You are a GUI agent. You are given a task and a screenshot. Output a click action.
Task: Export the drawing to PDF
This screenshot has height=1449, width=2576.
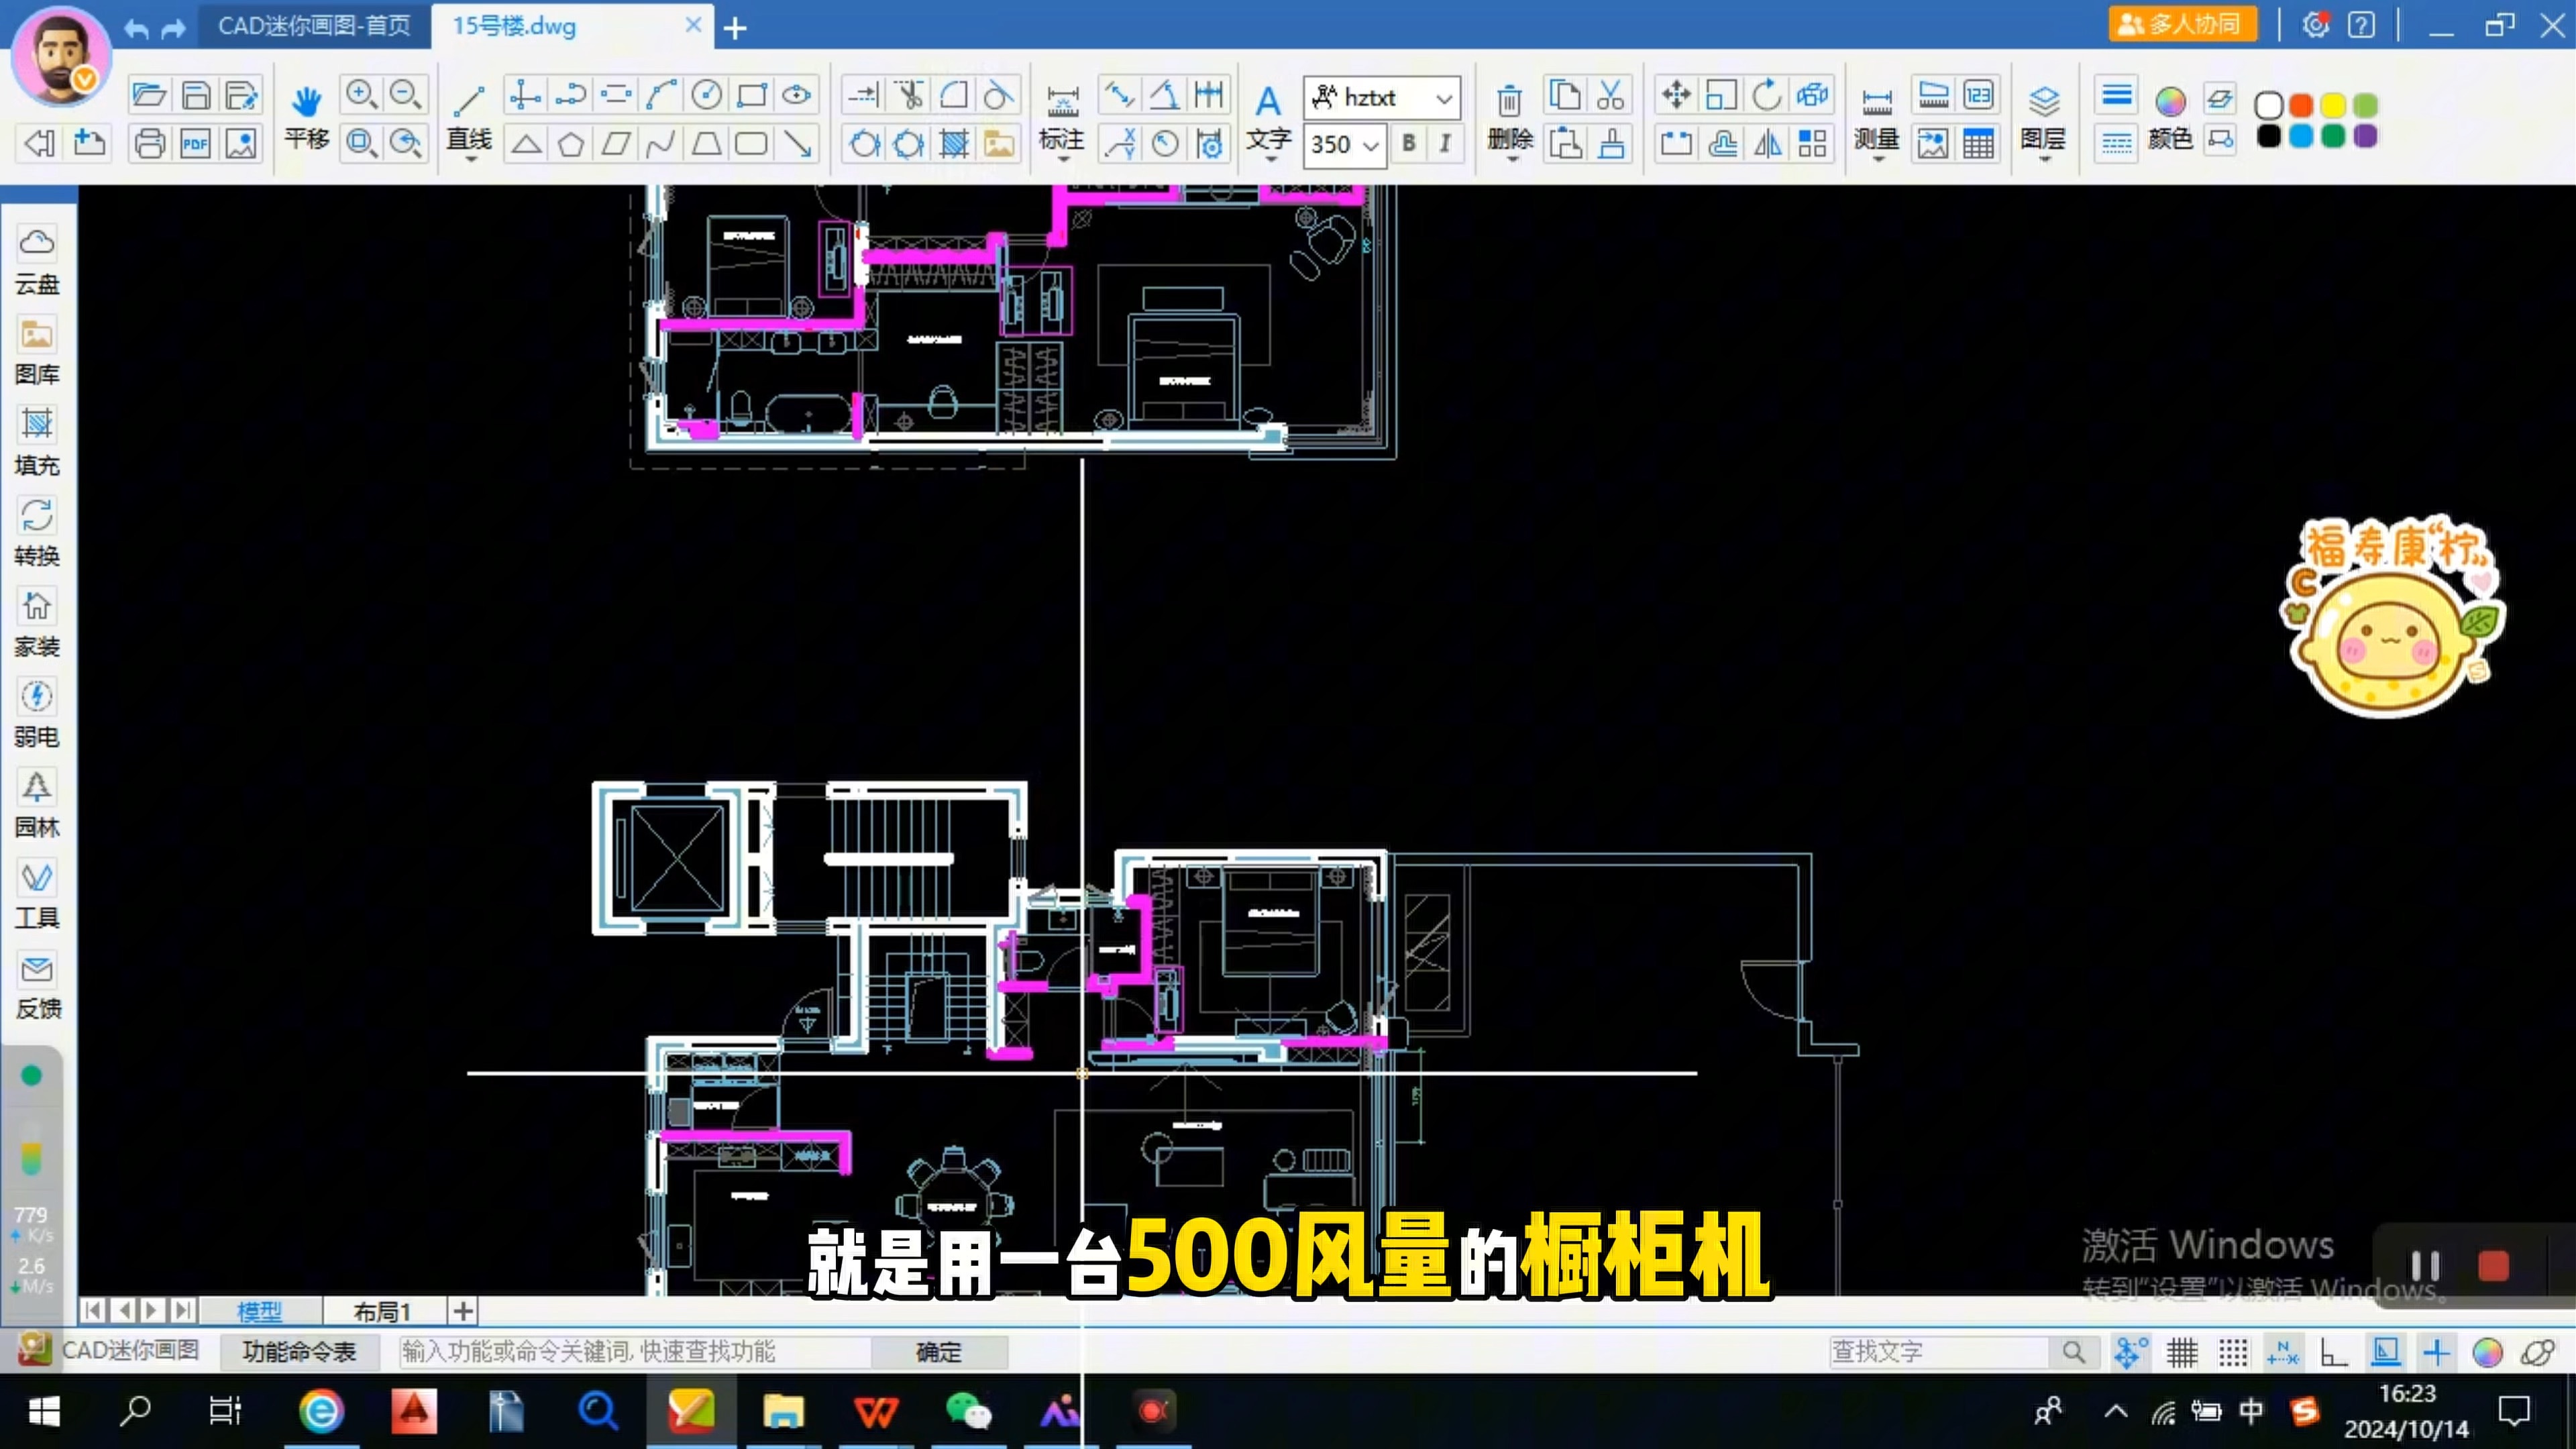pos(196,144)
